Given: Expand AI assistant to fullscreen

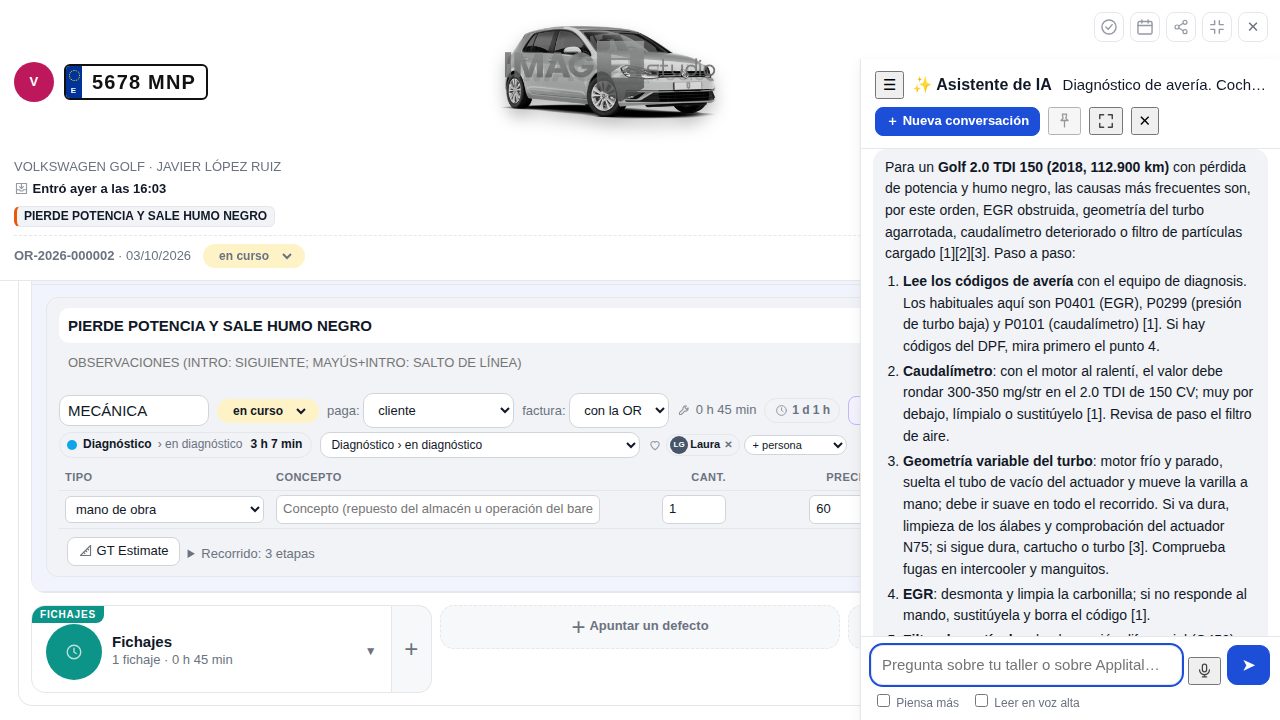Looking at the screenshot, I should pyautogui.click(x=1106, y=121).
